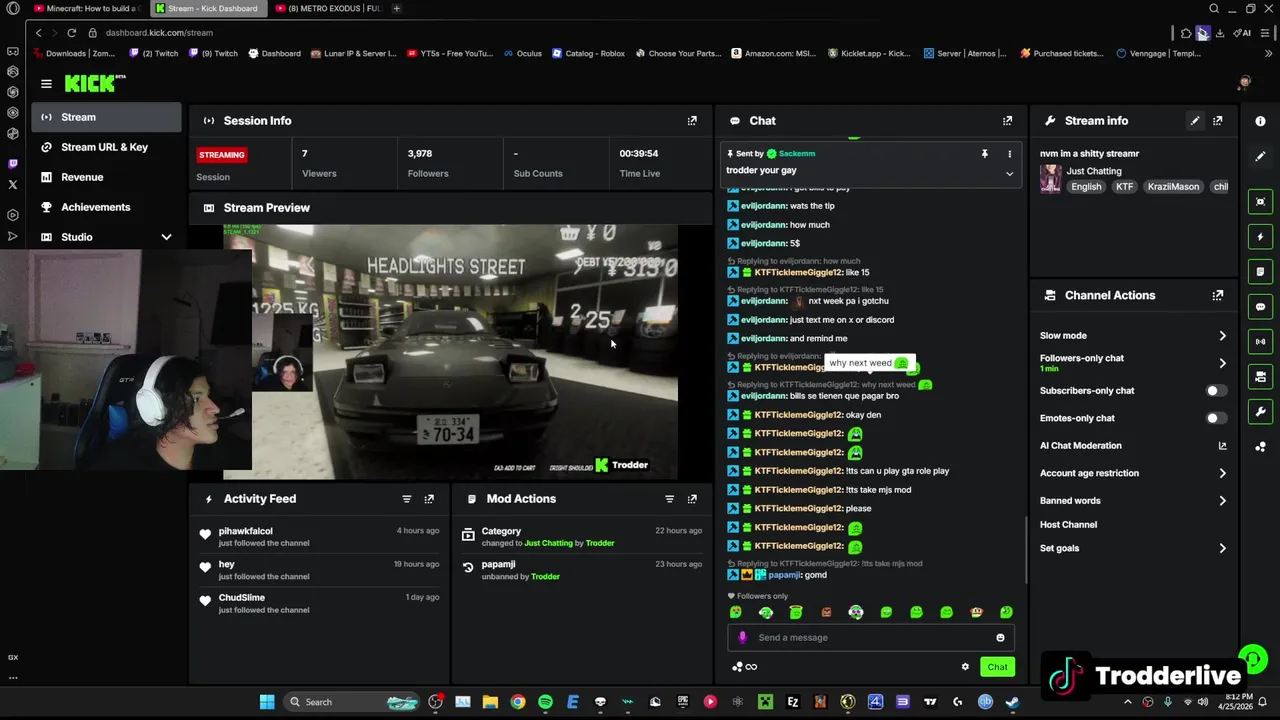The image size is (1280, 720).
Task: Click the ChudSlime follower entry
Action: (318, 603)
